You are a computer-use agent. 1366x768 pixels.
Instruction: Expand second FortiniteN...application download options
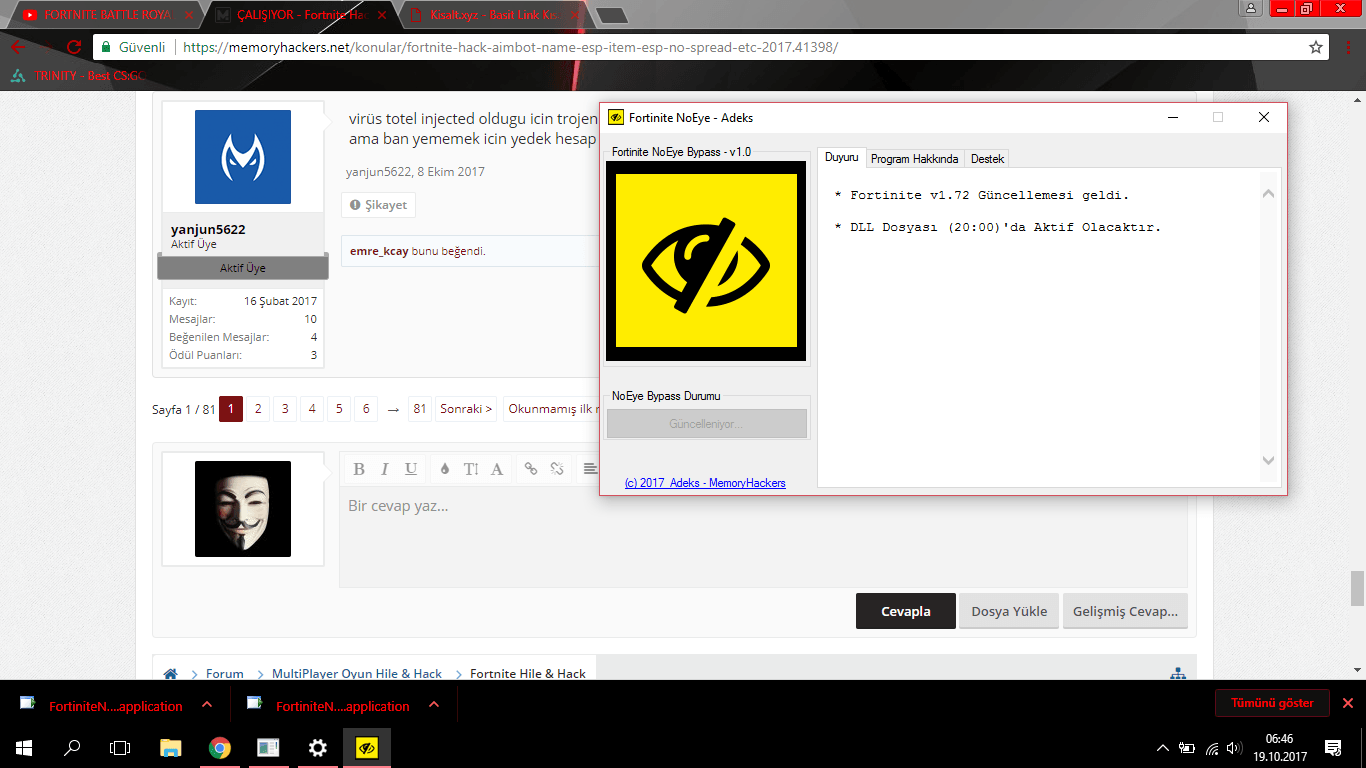tap(434, 705)
